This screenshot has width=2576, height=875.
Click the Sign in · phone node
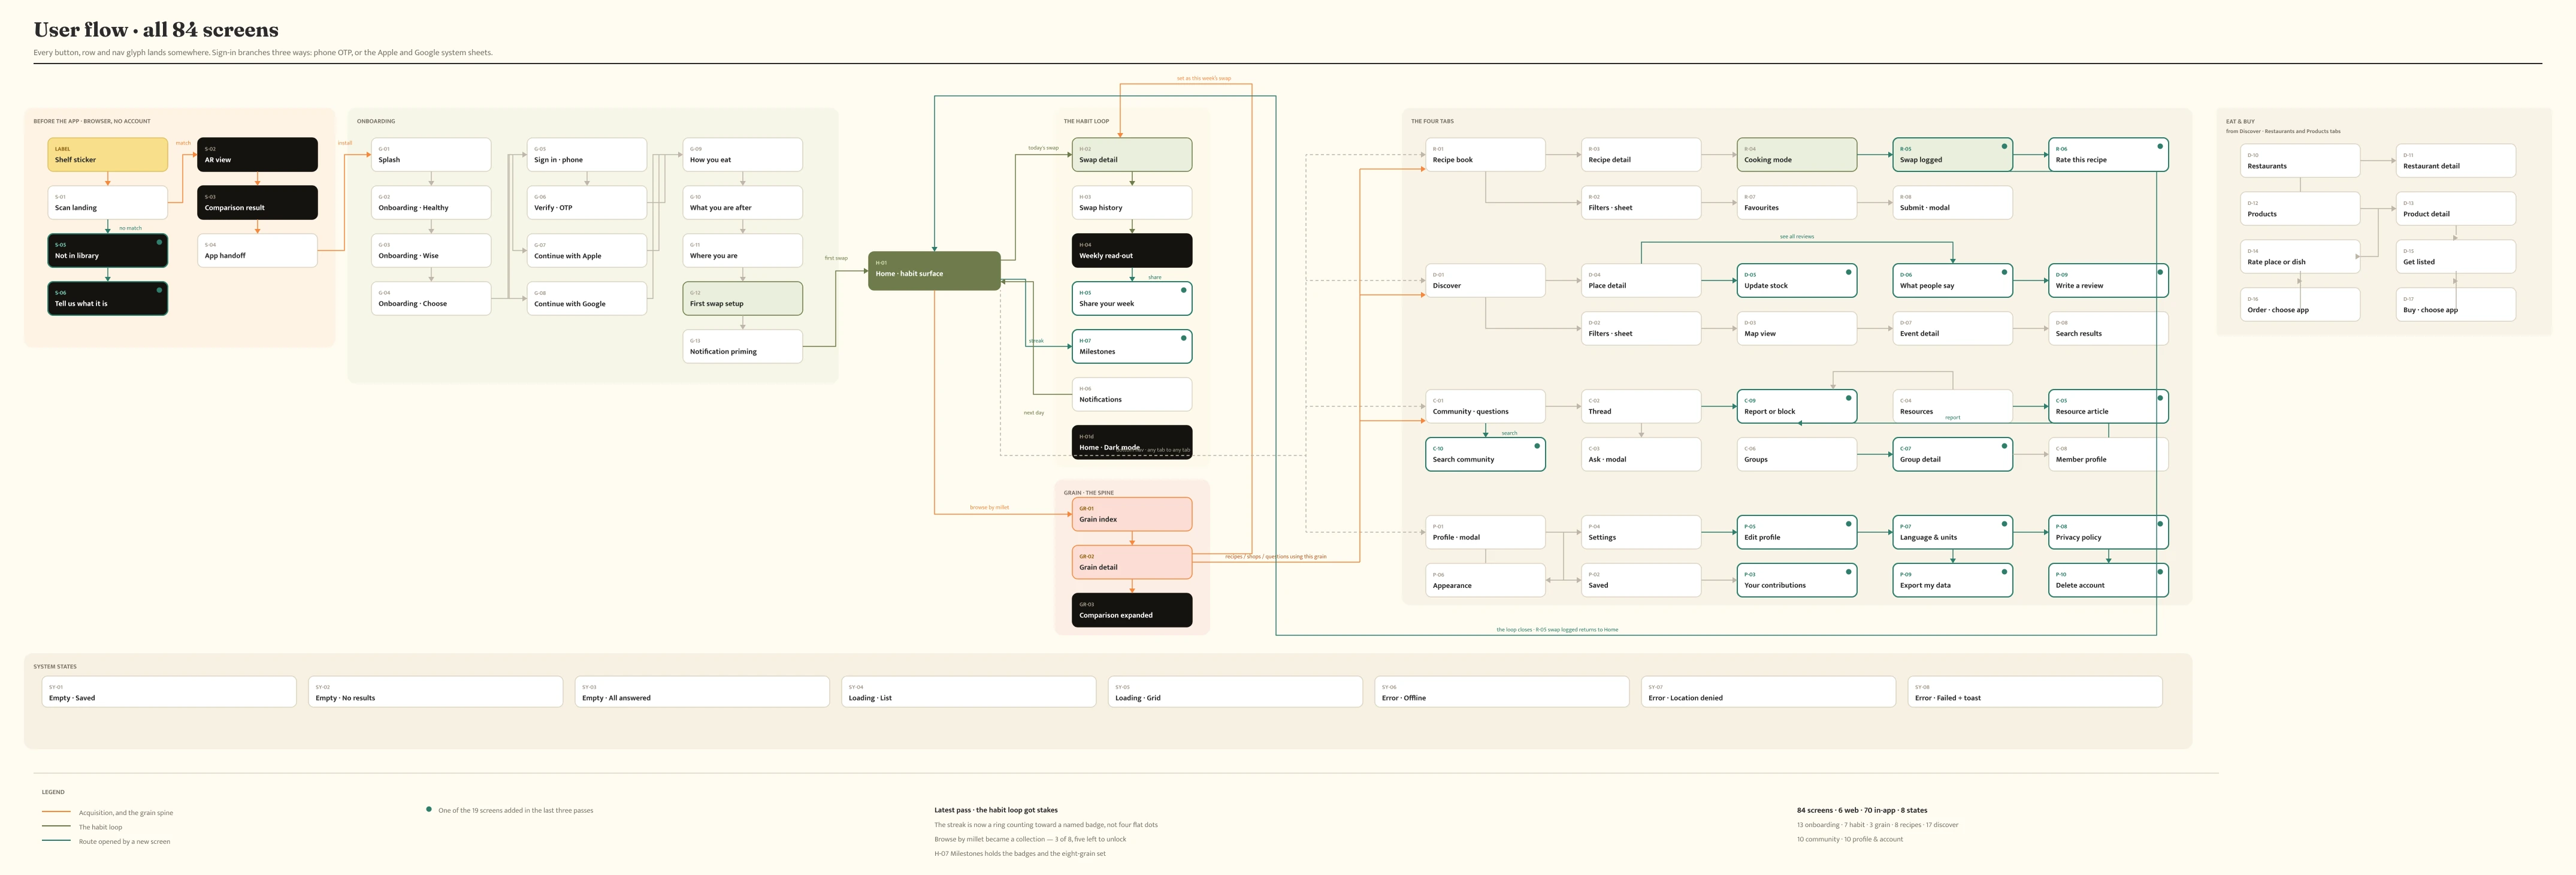[x=587, y=155]
